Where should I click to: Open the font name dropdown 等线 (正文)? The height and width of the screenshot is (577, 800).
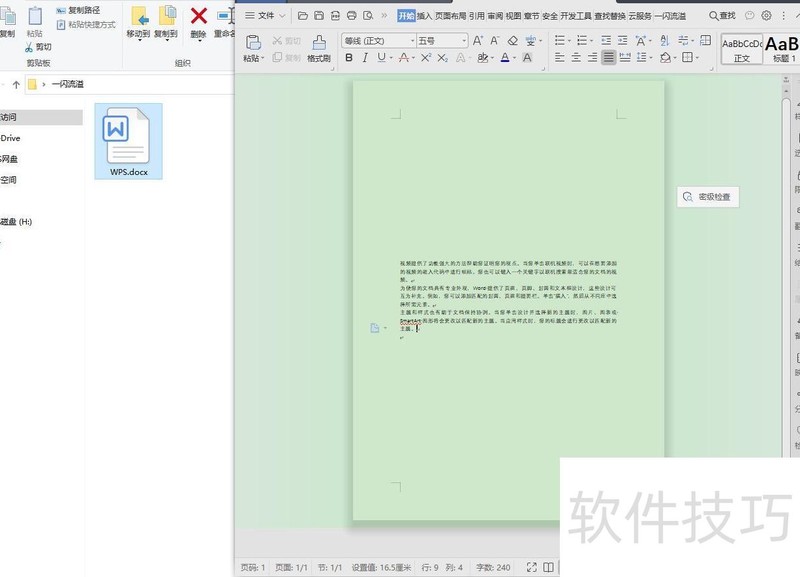pyautogui.click(x=413, y=41)
